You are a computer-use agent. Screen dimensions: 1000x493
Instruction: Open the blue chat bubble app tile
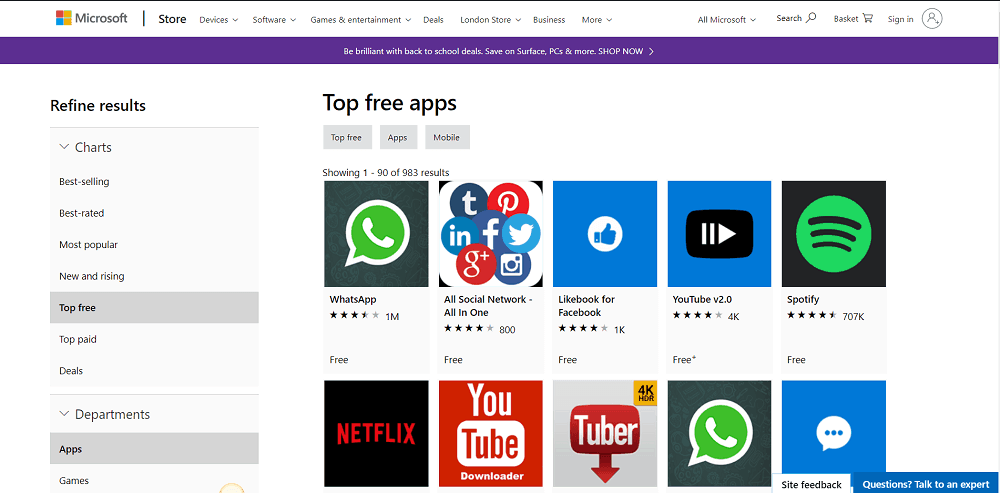click(x=834, y=434)
